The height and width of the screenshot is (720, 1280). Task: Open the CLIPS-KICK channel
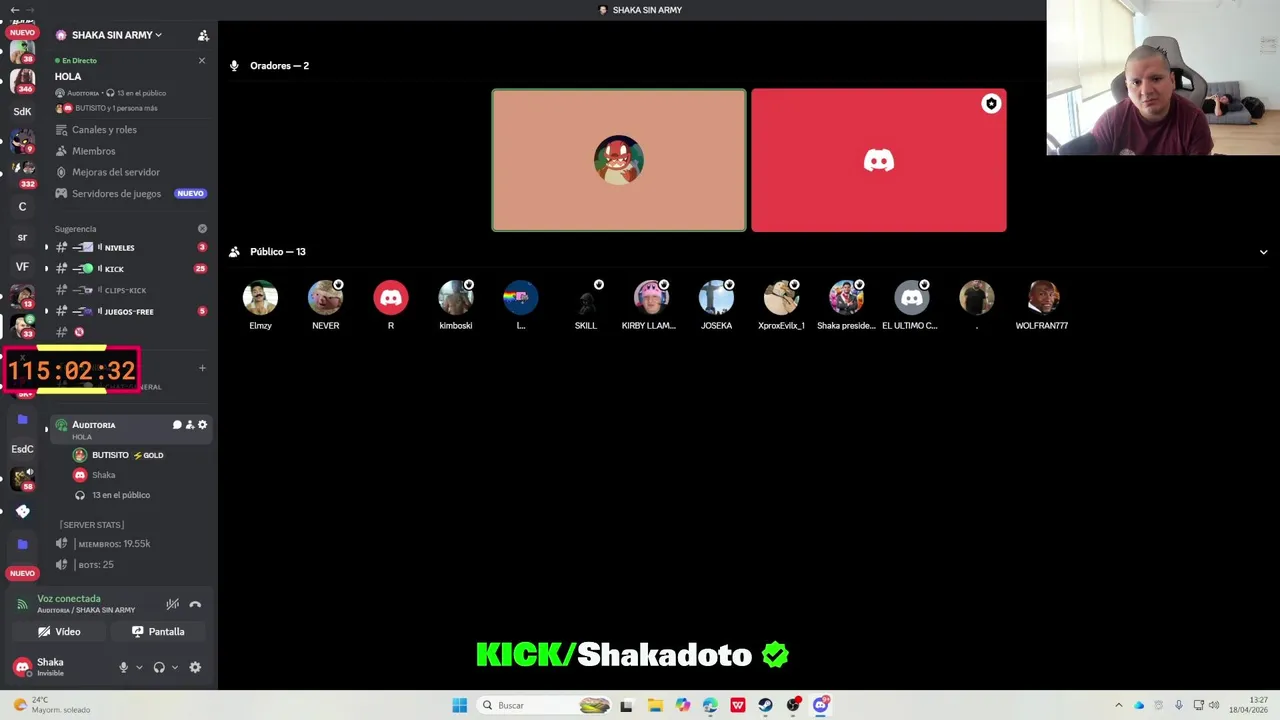(130, 290)
